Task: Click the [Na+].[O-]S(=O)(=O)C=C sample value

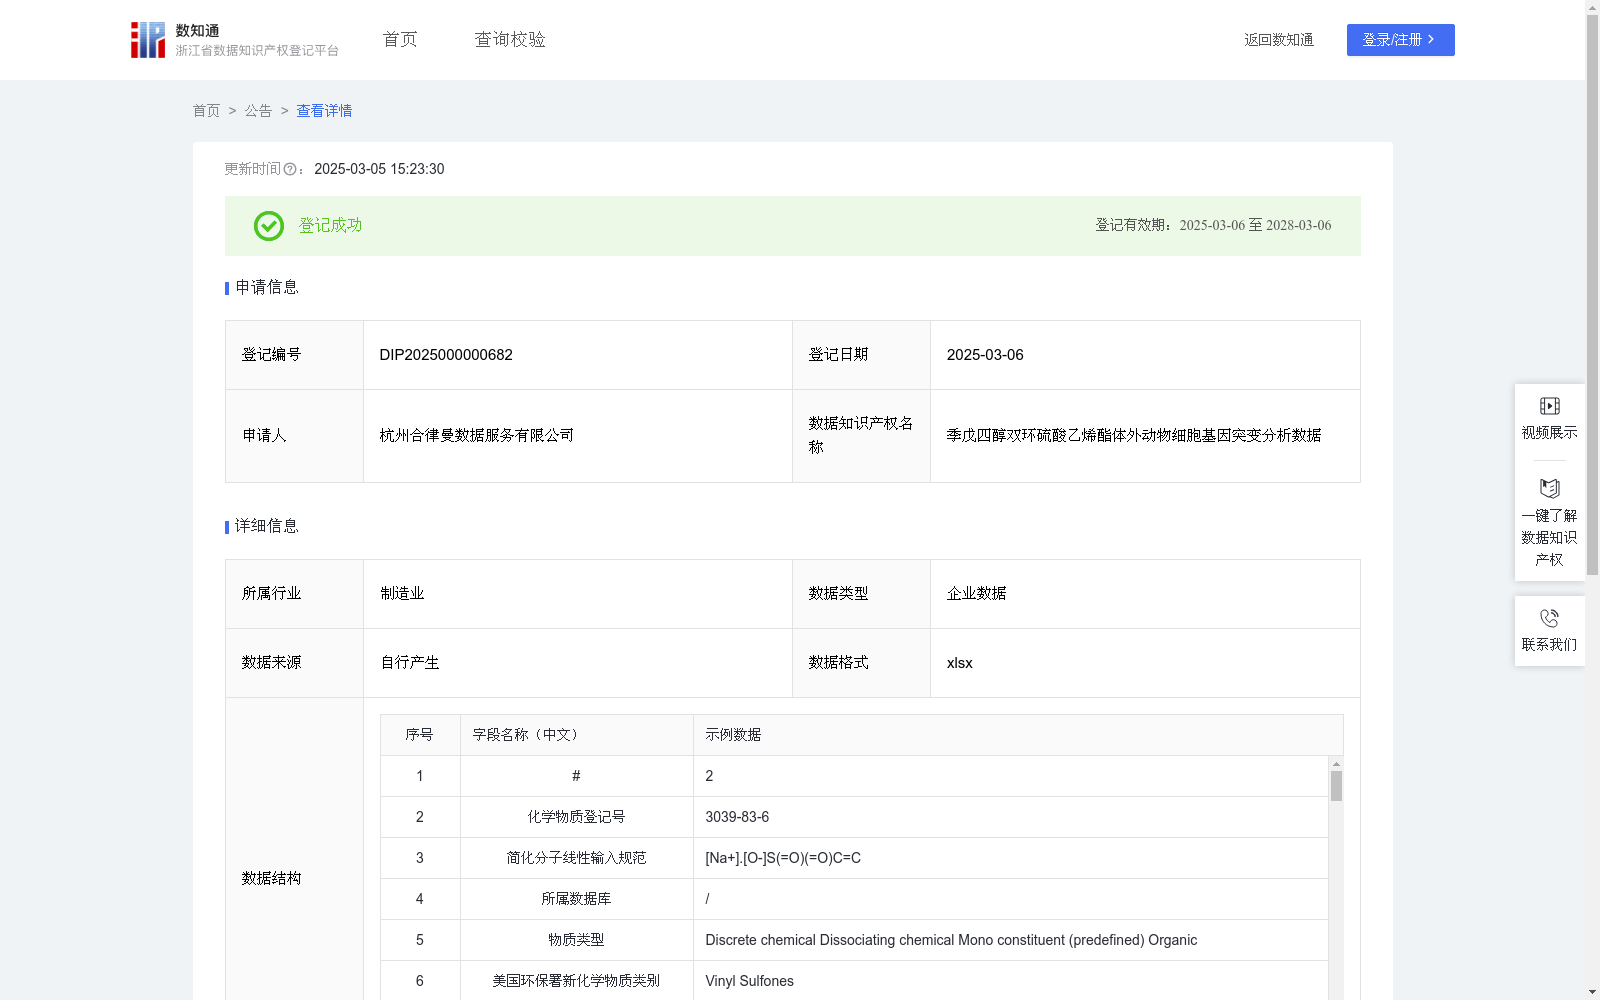Action: (x=783, y=858)
